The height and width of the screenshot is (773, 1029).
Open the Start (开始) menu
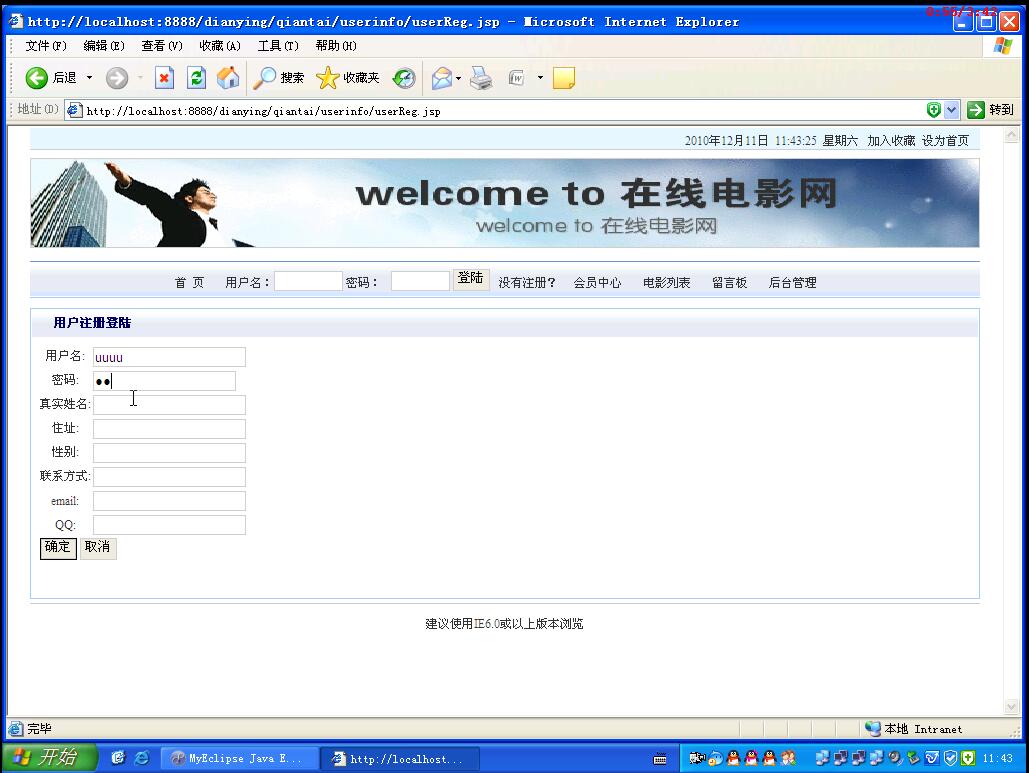49,758
